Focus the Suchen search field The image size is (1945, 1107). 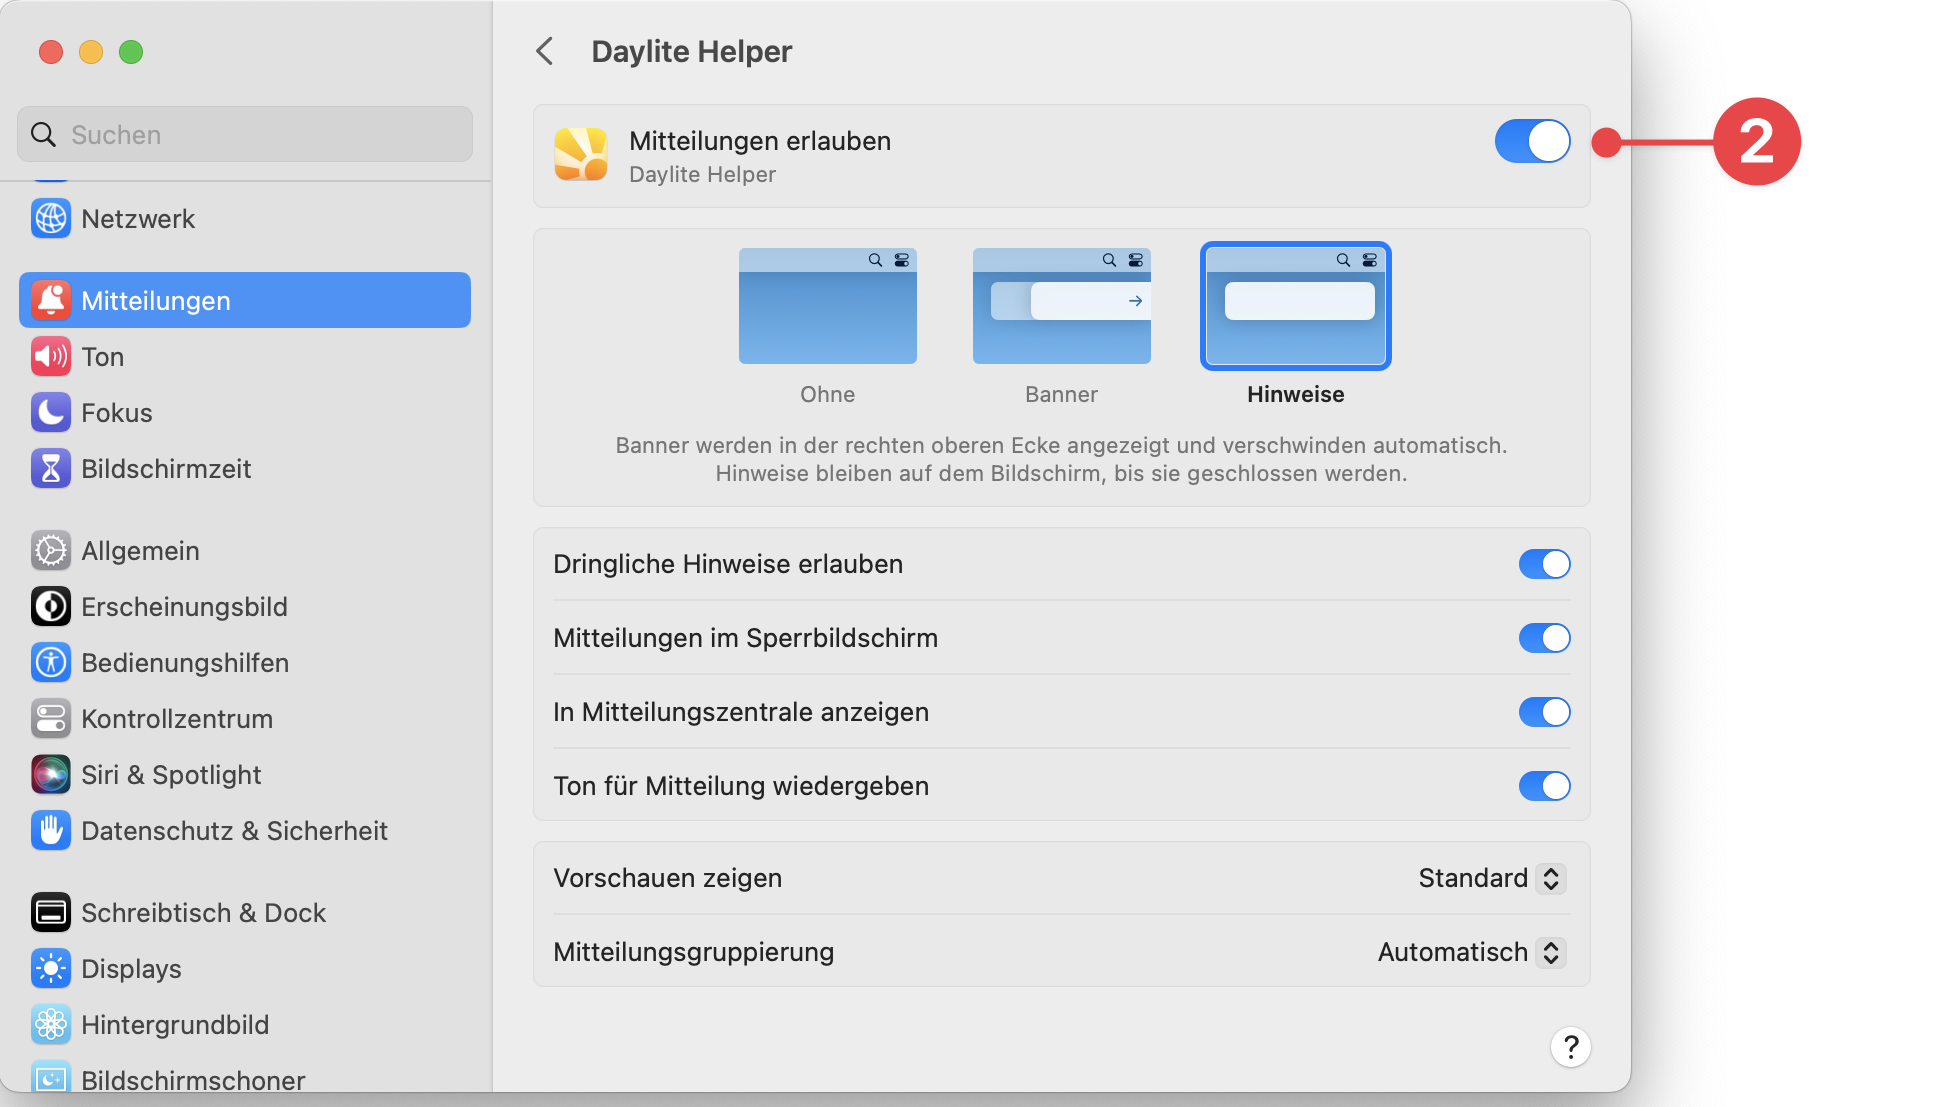pyautogui.click(x=245, y=135)
